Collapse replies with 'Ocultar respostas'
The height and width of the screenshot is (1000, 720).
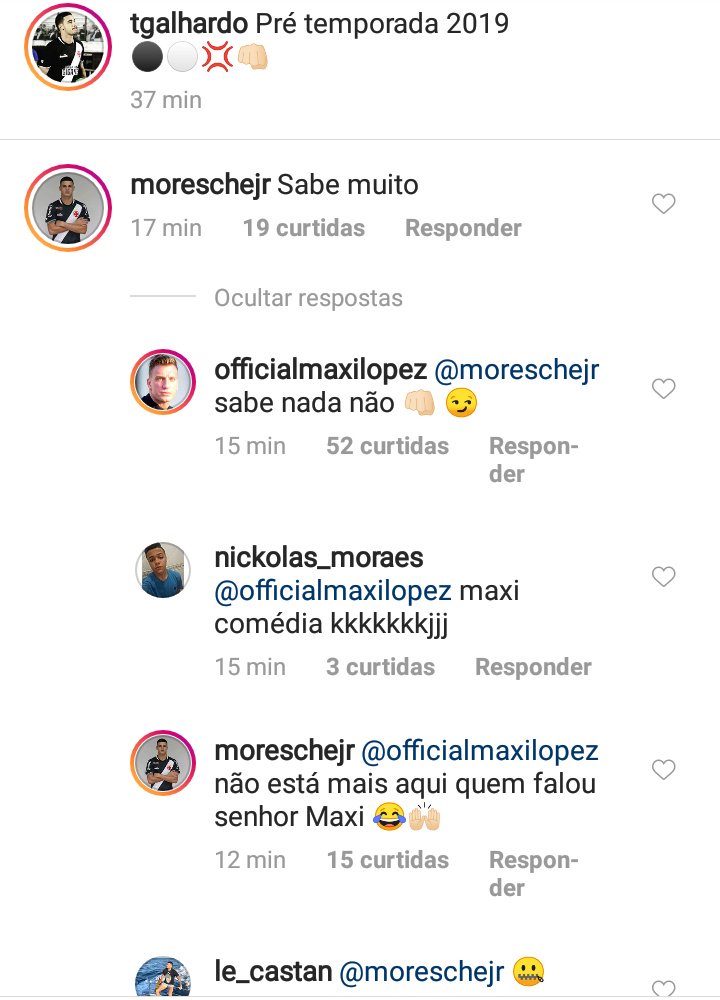[308, 298]
